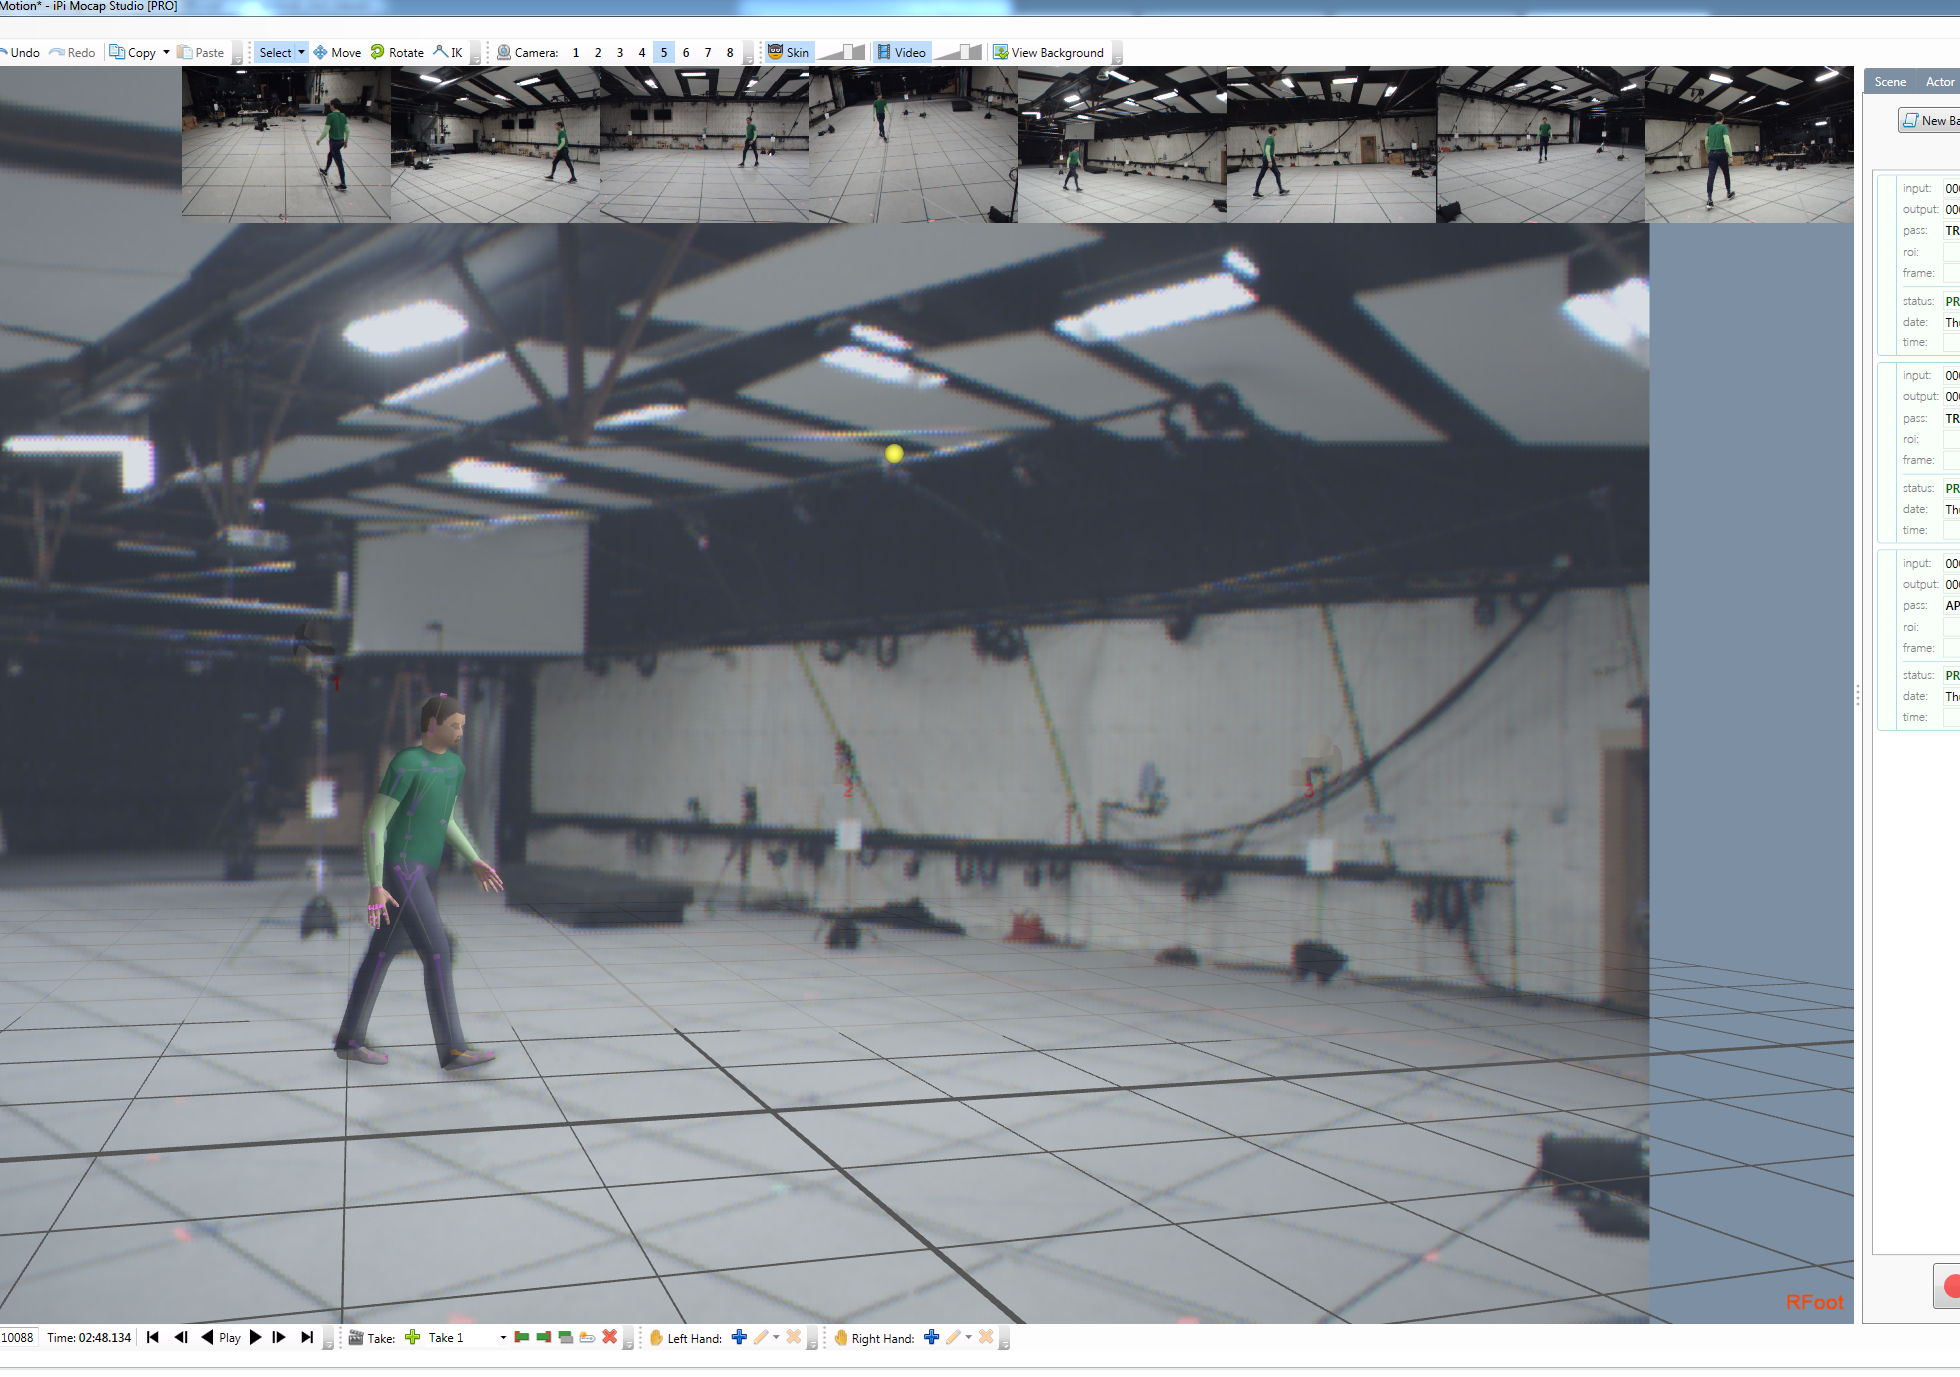1960x1377 pixels.
Task: Switch to the Scene tab
Action: coord(1890,82)
